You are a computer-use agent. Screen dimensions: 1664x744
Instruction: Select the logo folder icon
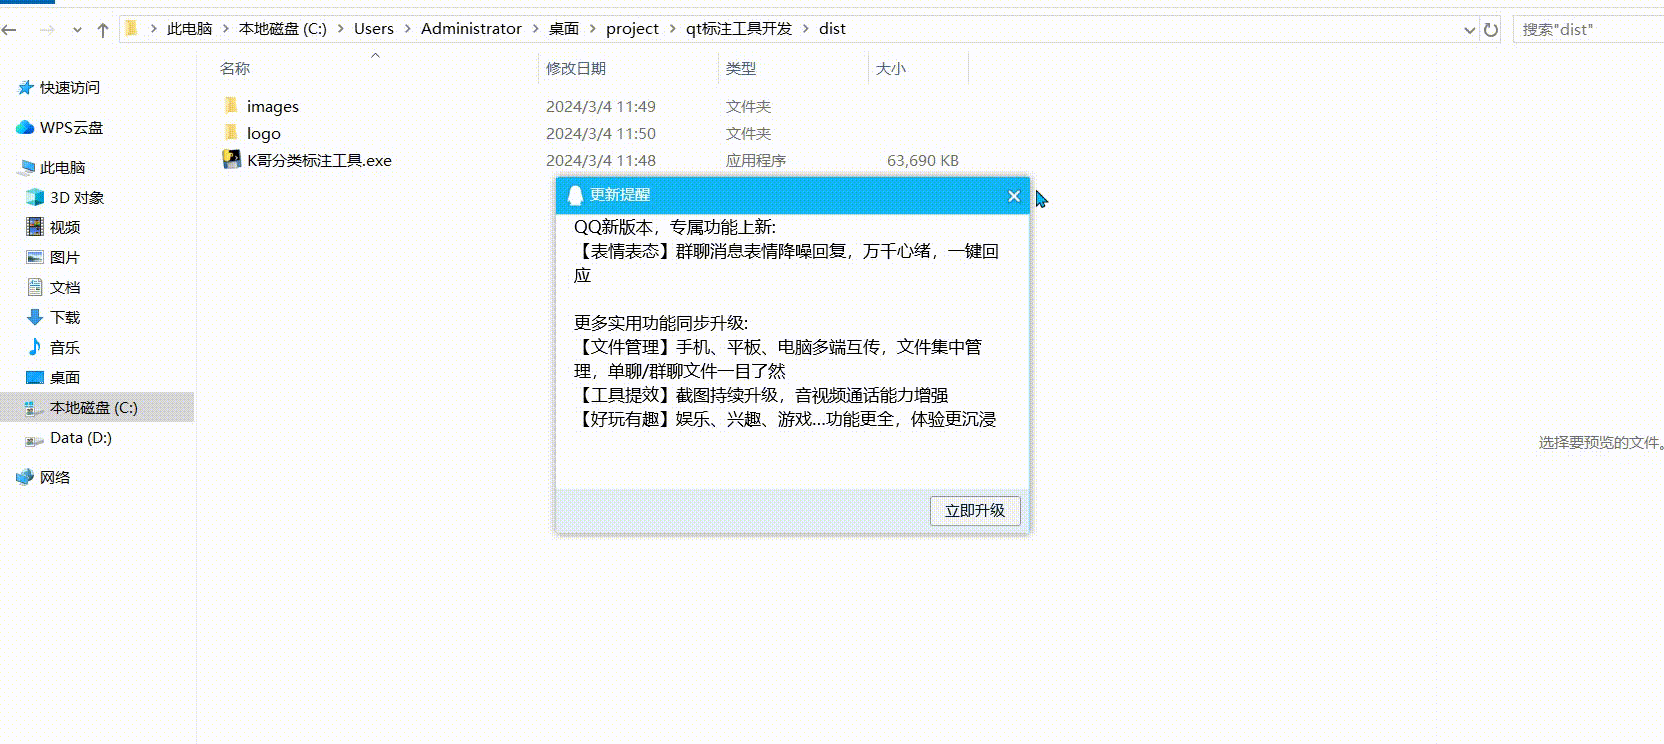click(x=231, y=132)
